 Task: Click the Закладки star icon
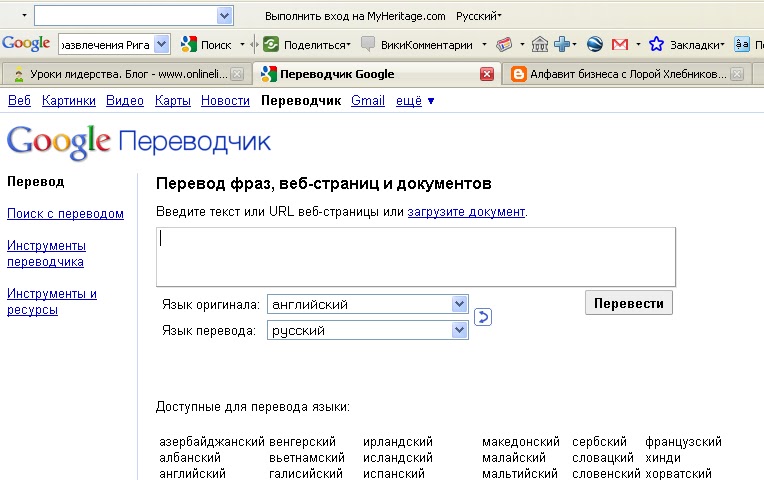pos(656,44)
